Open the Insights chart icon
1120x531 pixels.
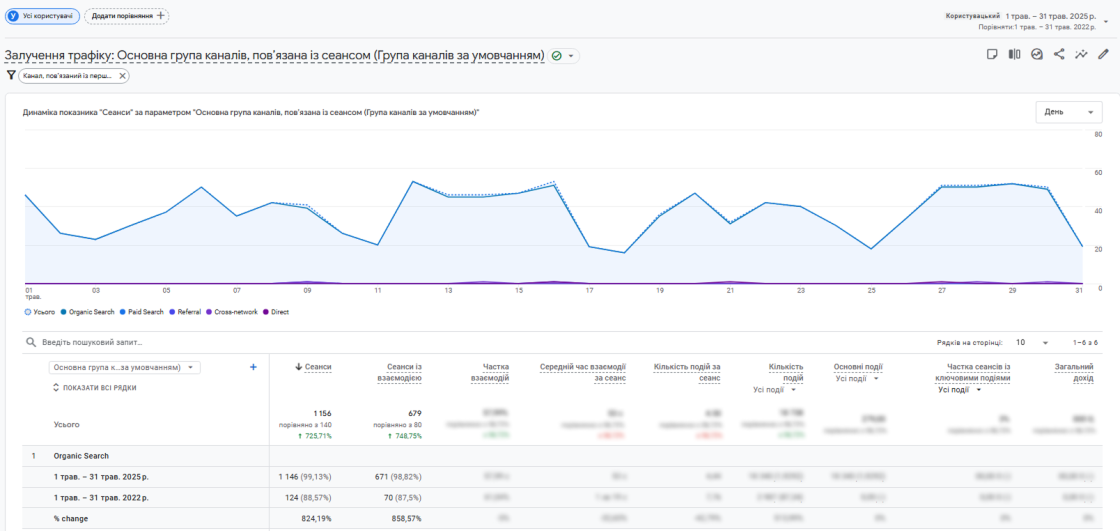click(1037, 54)
